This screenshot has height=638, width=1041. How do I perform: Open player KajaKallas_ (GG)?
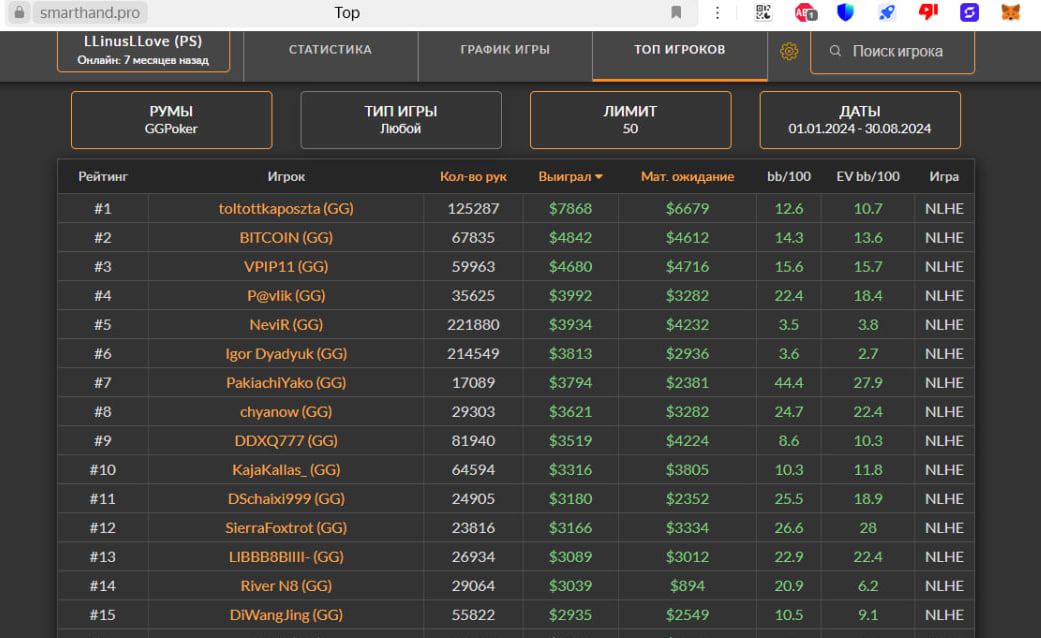point(286,470)
